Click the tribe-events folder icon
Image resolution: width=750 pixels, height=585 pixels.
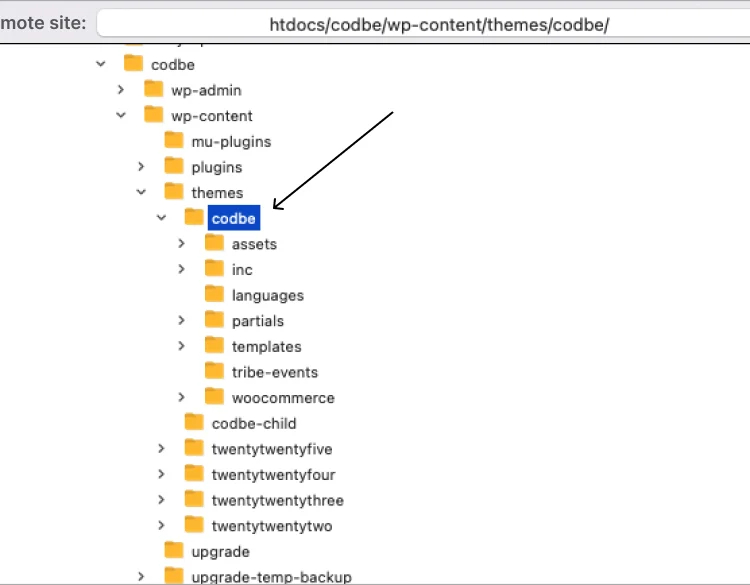tap(214, 370)
